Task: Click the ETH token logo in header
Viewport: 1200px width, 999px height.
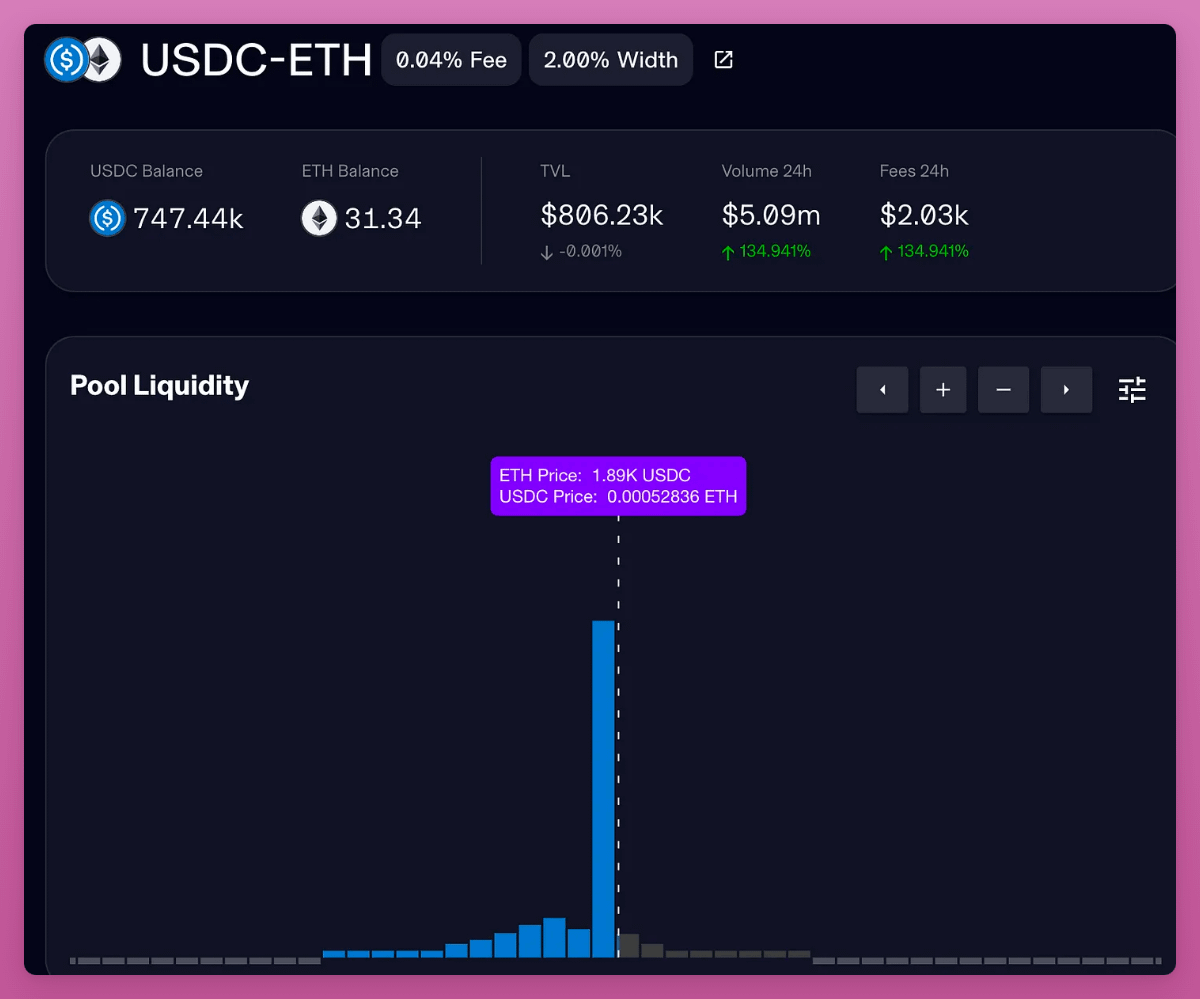Action: point(101,60)
